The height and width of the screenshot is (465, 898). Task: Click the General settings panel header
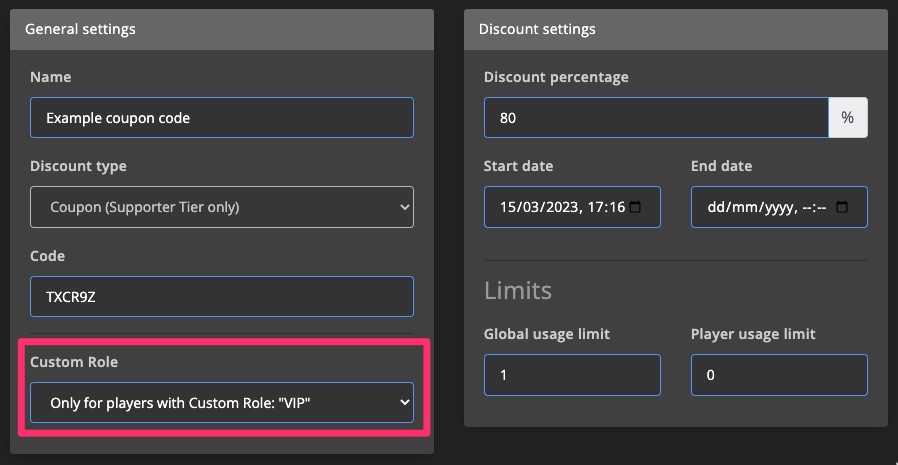pos(222,29)
